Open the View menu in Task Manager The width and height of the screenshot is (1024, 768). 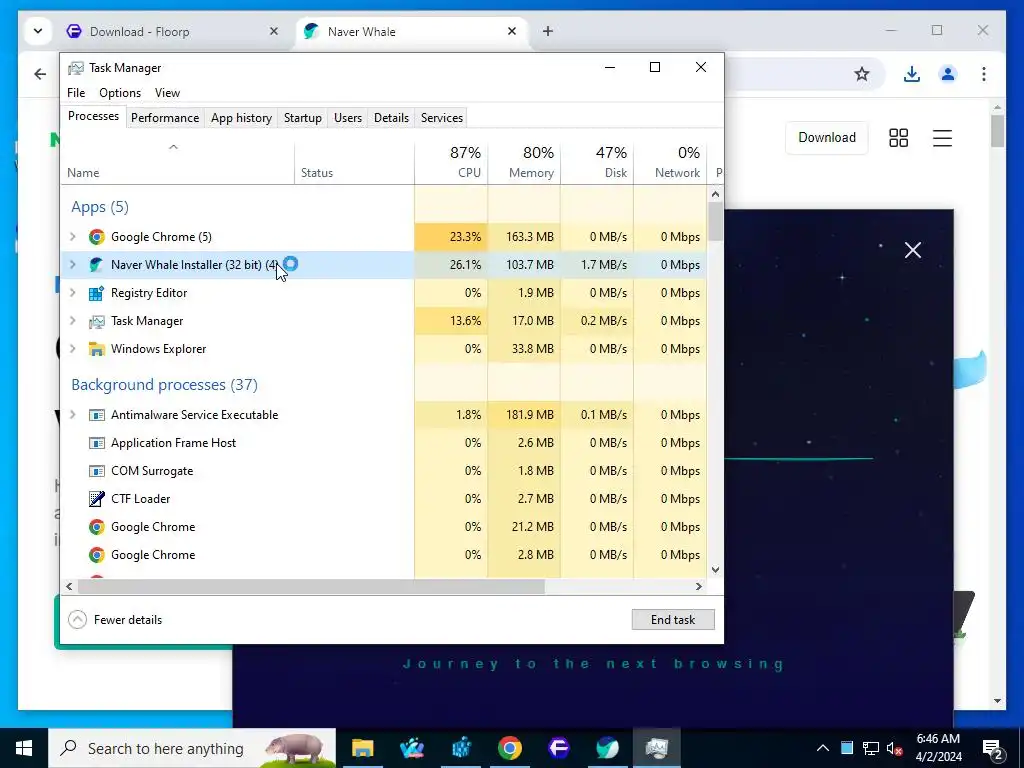[167, 93]
